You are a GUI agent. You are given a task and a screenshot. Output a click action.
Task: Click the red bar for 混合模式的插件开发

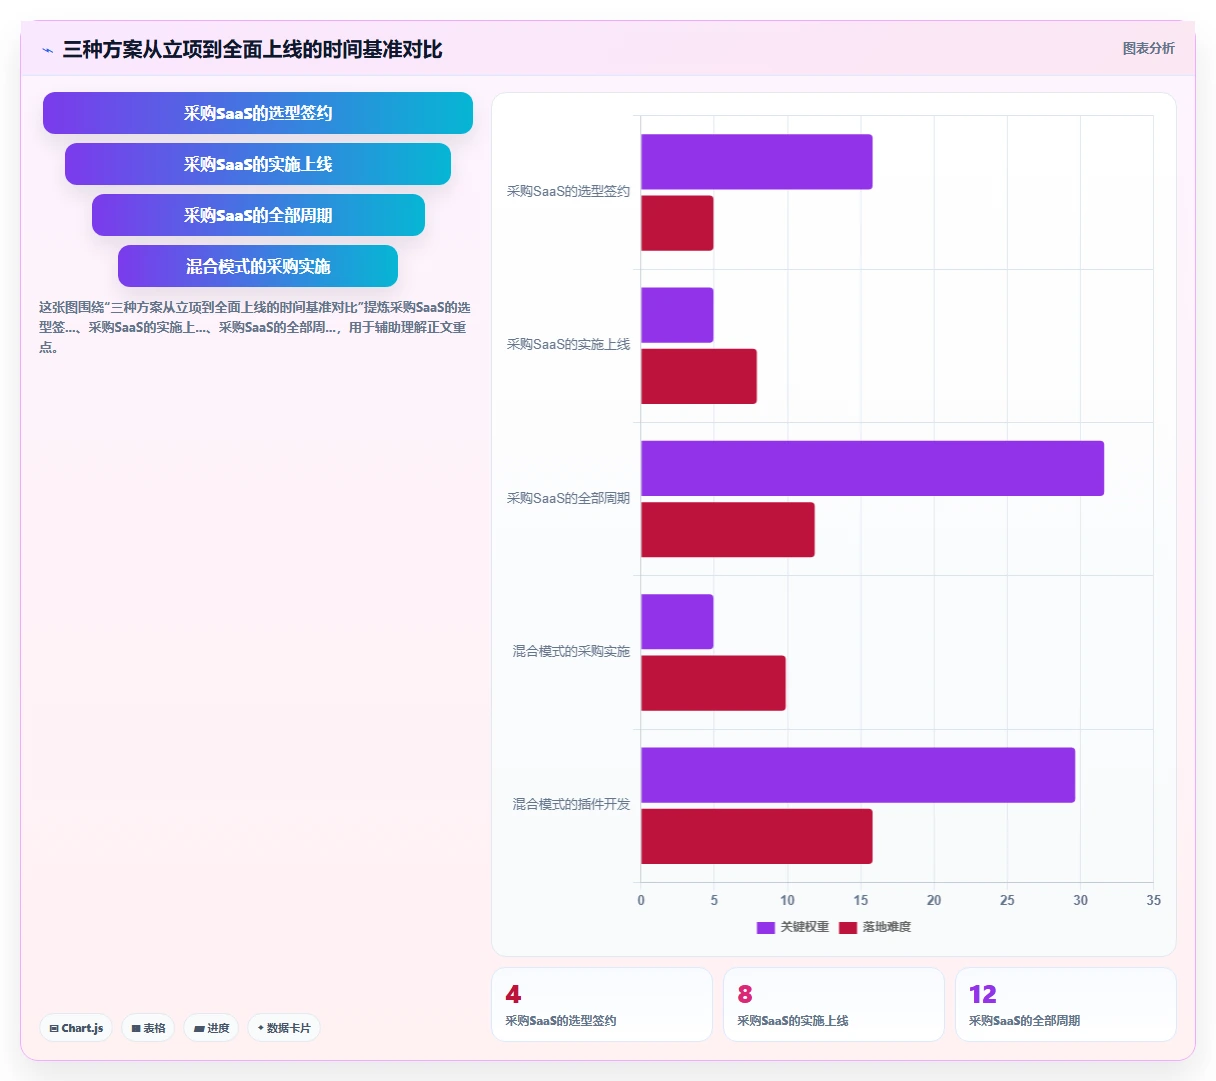tap(756, 836)
